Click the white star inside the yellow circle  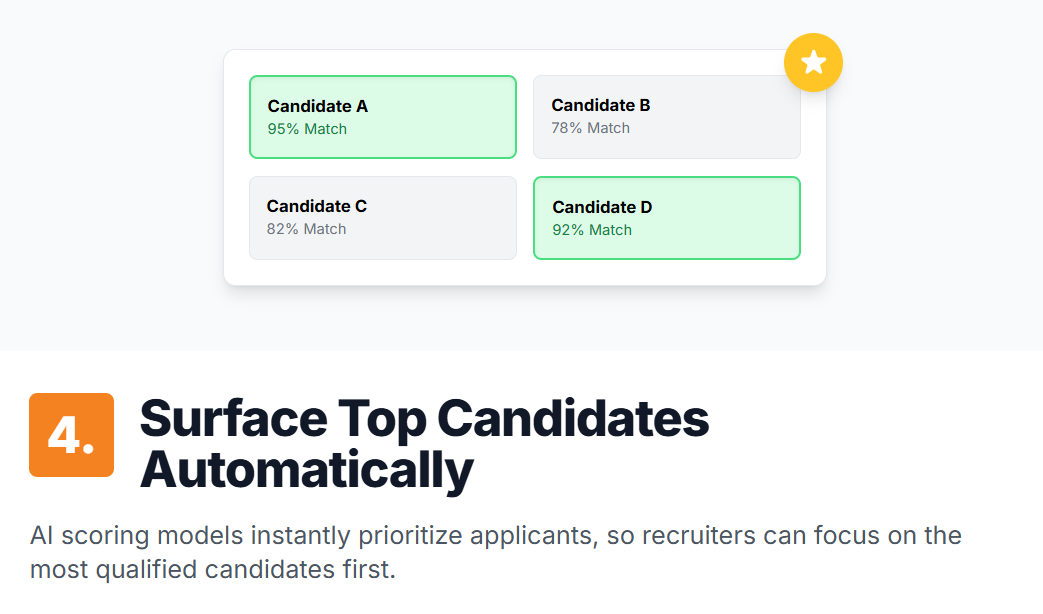click(813, 63)
